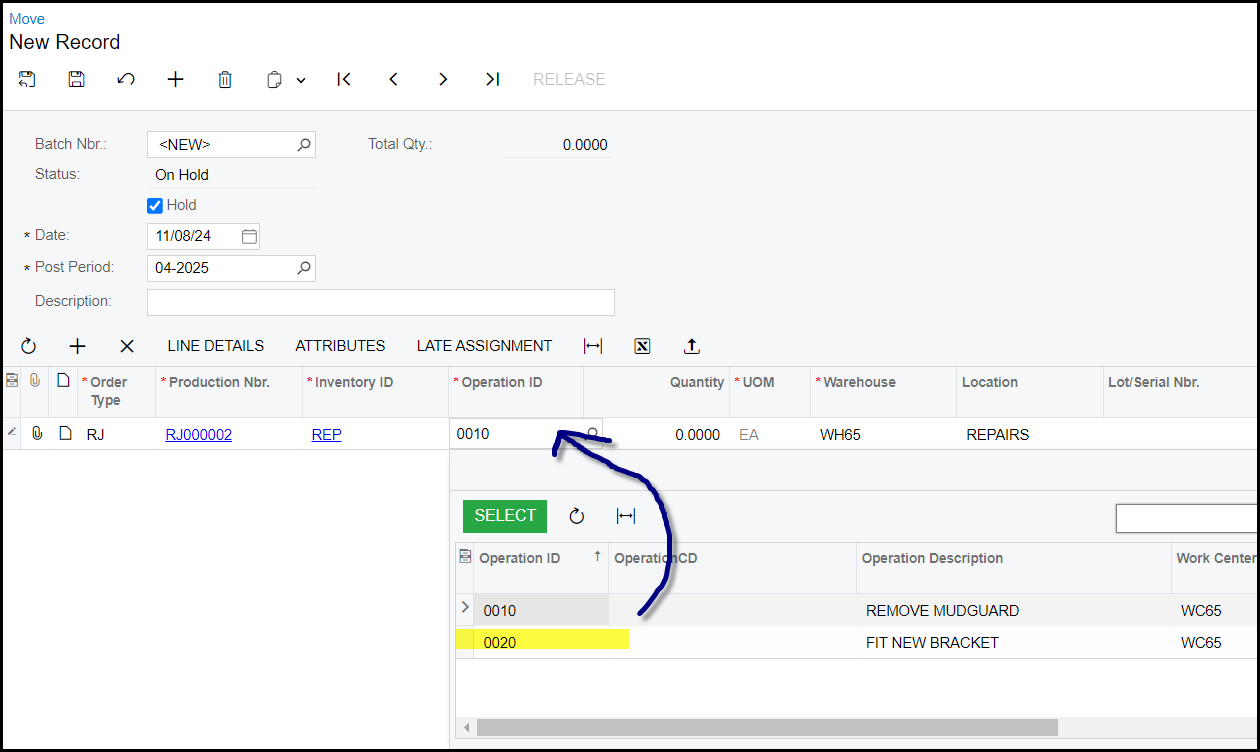
Task: Open the ATTRIBUTES grid action
Action: tap(340, 346)
